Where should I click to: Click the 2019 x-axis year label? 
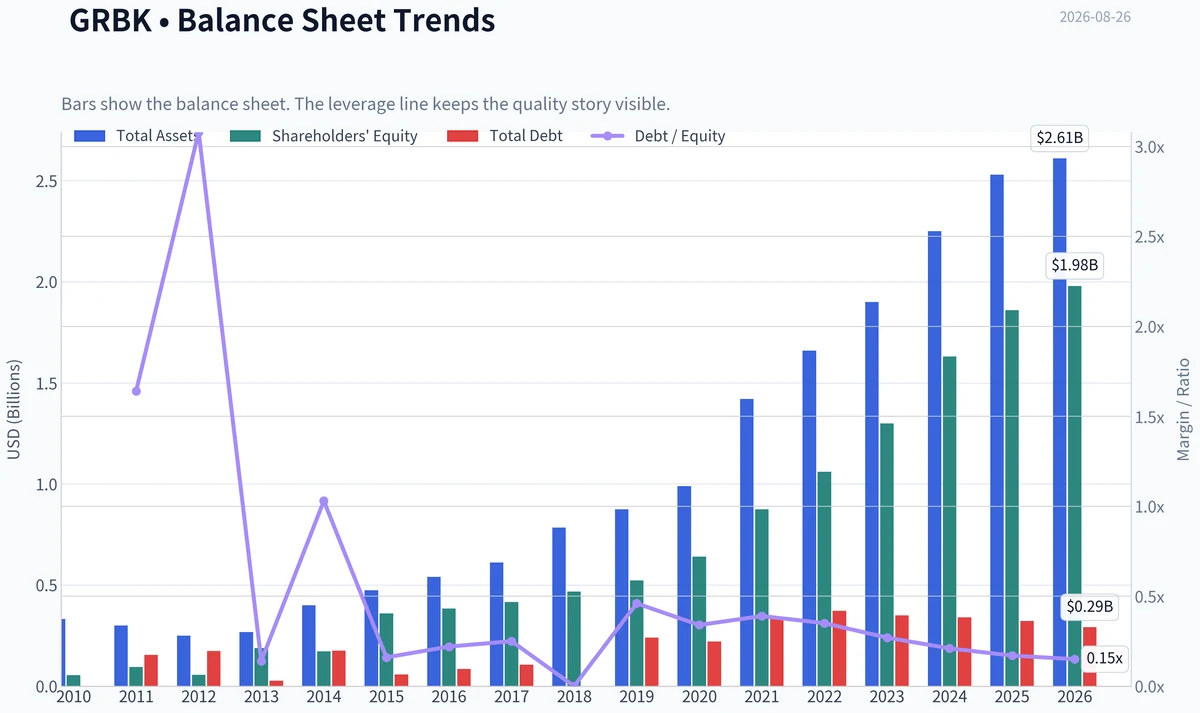click(x=637, y=696)
